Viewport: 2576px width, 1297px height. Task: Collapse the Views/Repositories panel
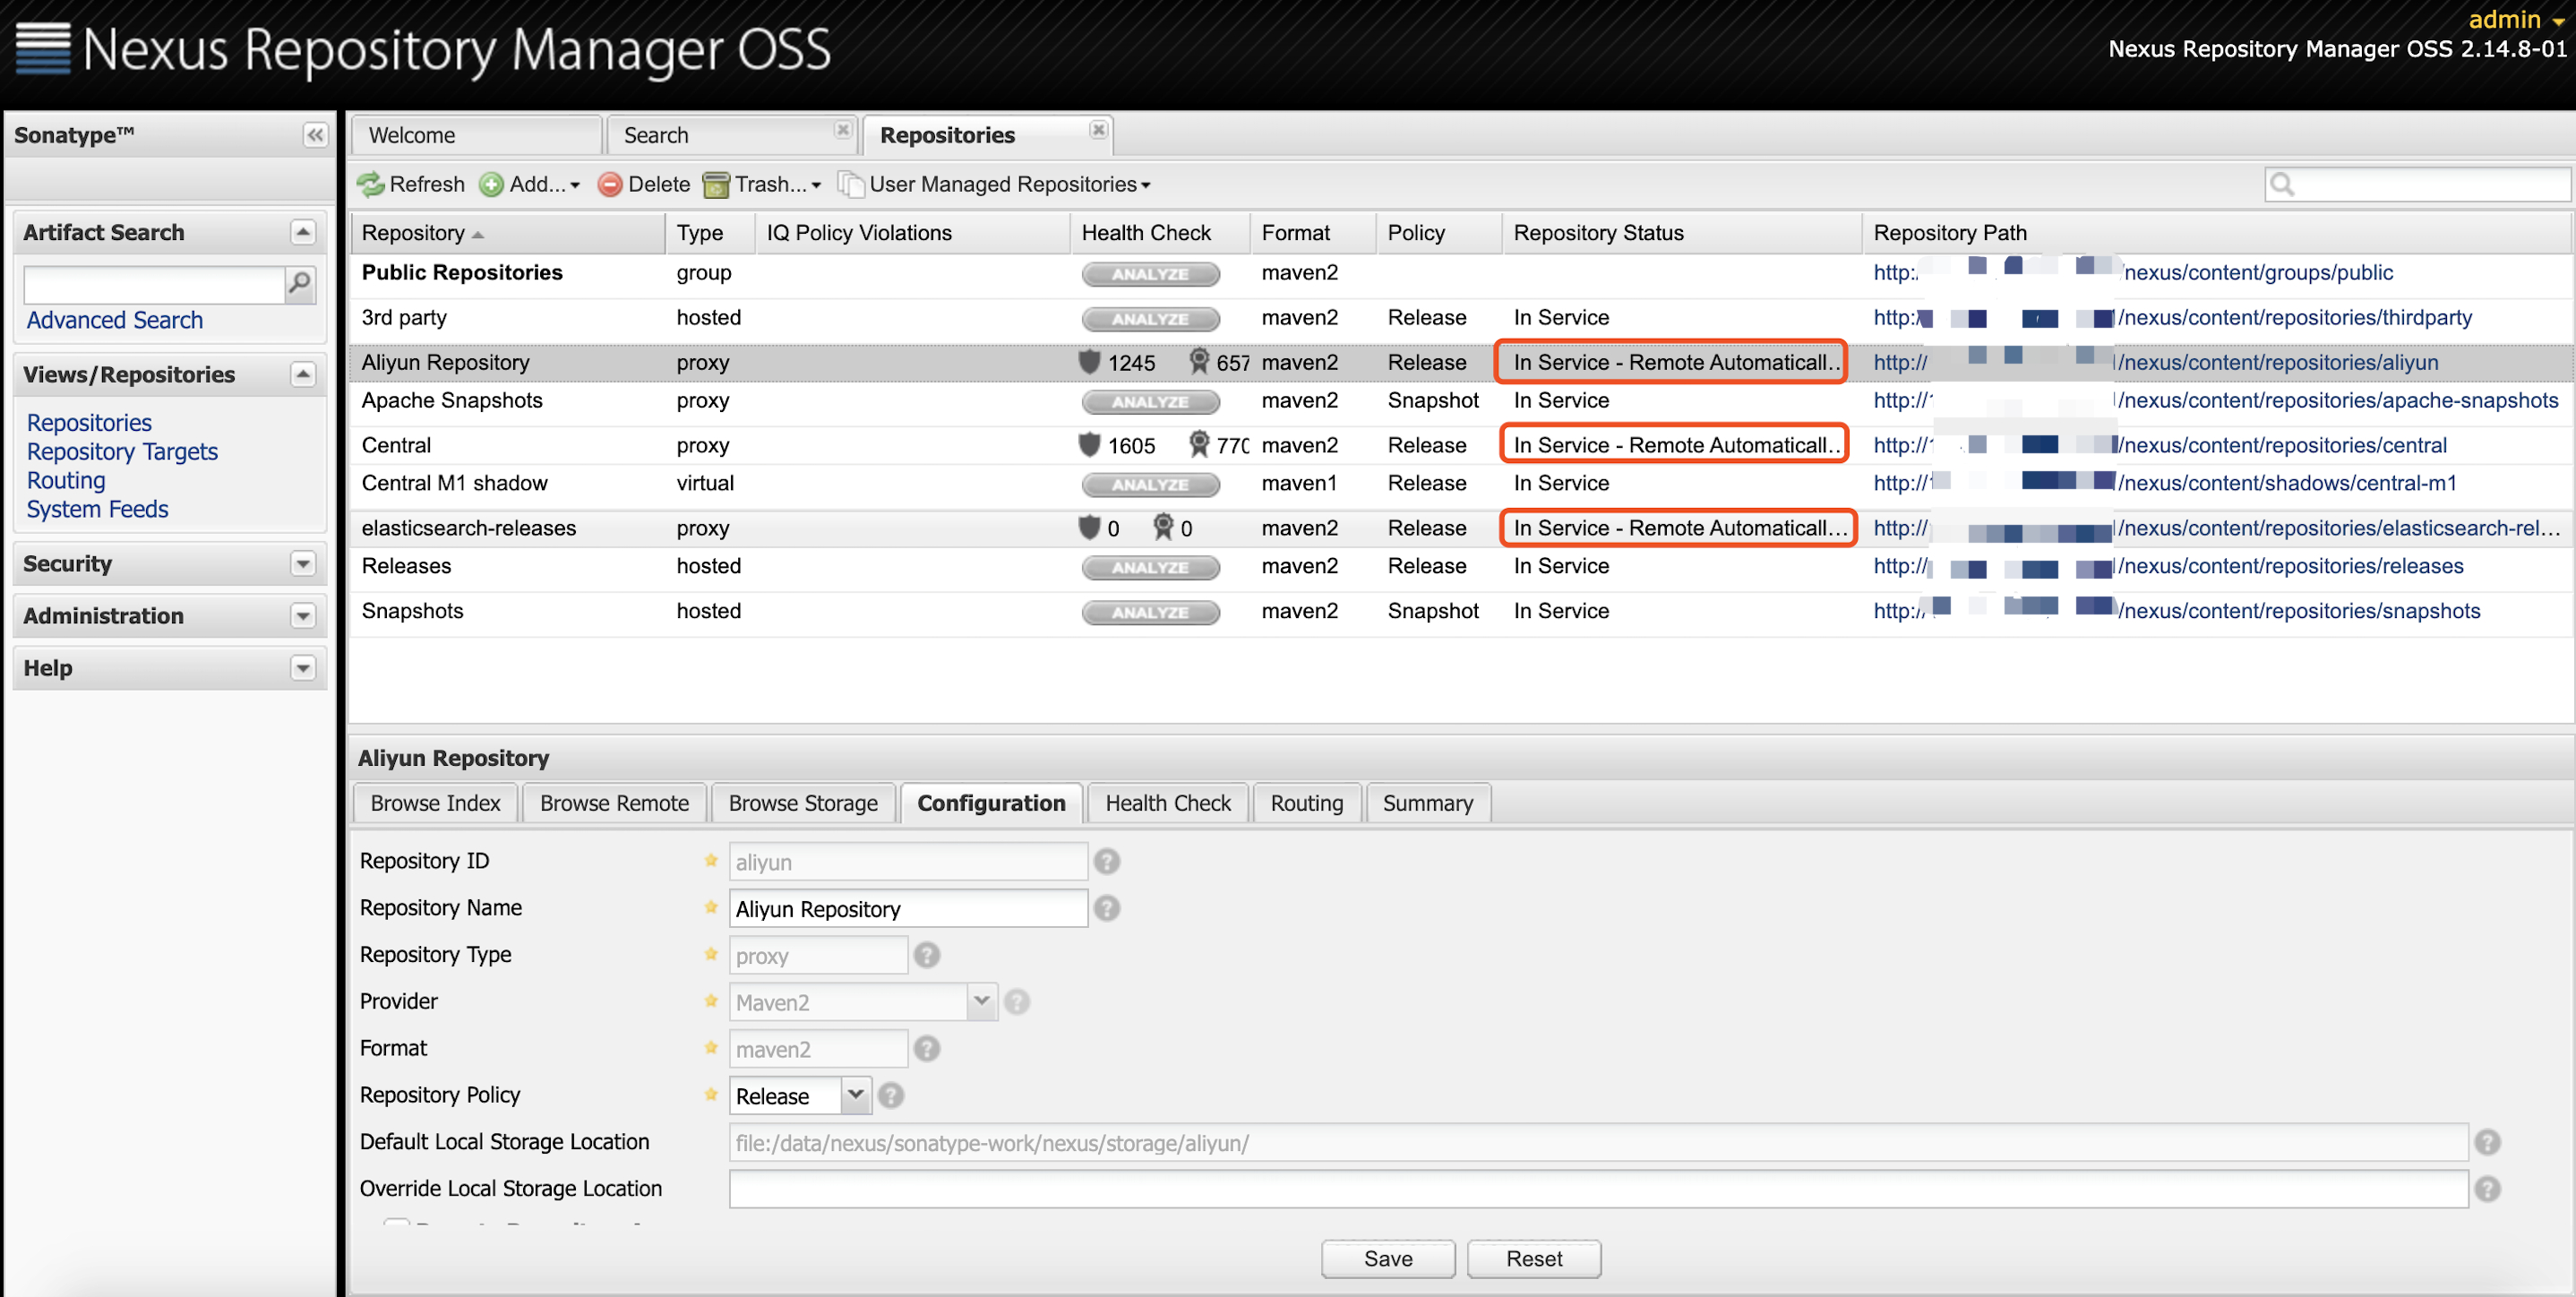pos(303,374)
